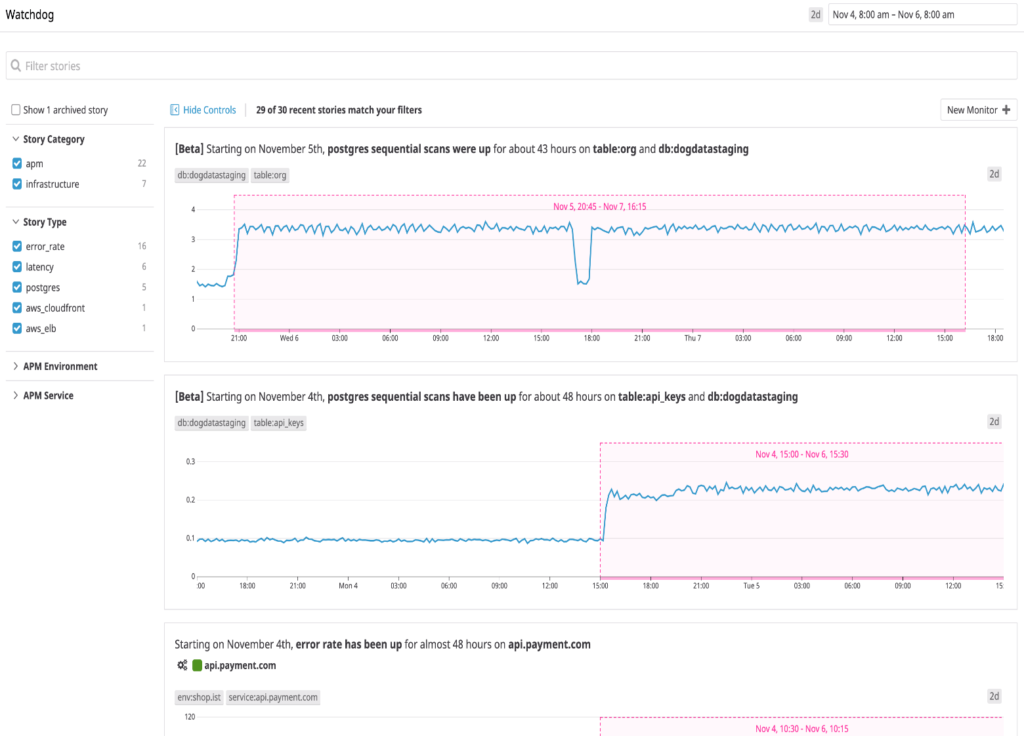
Task: Click the db:dogdatastaging tag in the first story
Action: [211, 174]
